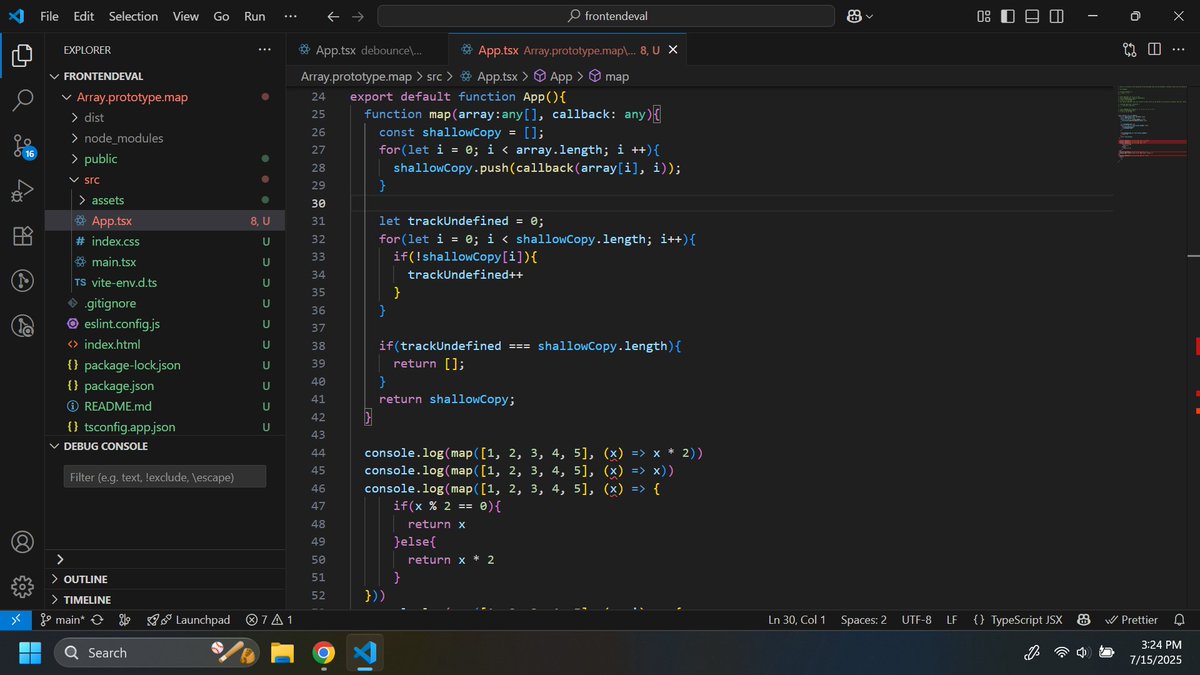Image resolution: width=1200 pixels, height=675 pixels.
Task: Close the active App.tsx tab
Action: click(x=673, y=50)
